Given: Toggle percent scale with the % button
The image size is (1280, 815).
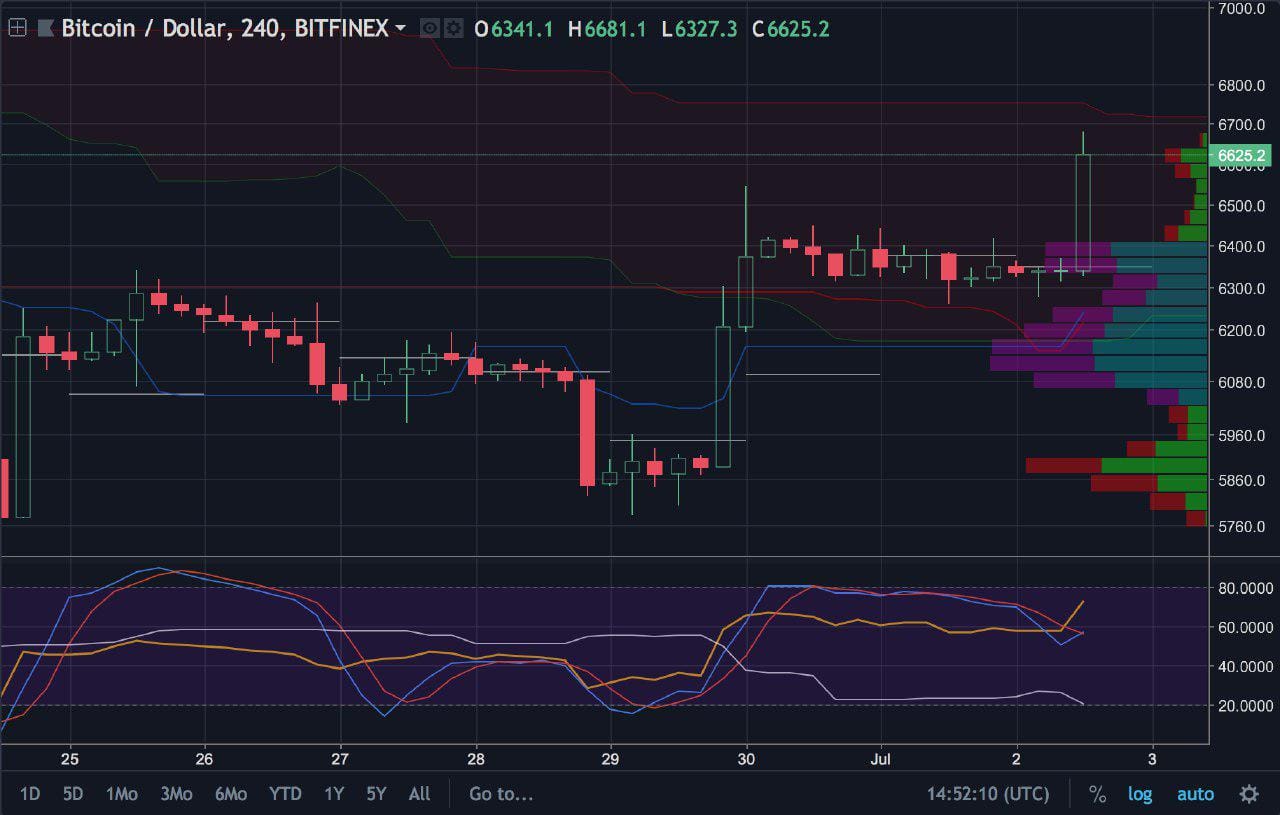Looking at the screenshot, I should click(x=1097, y=794).
